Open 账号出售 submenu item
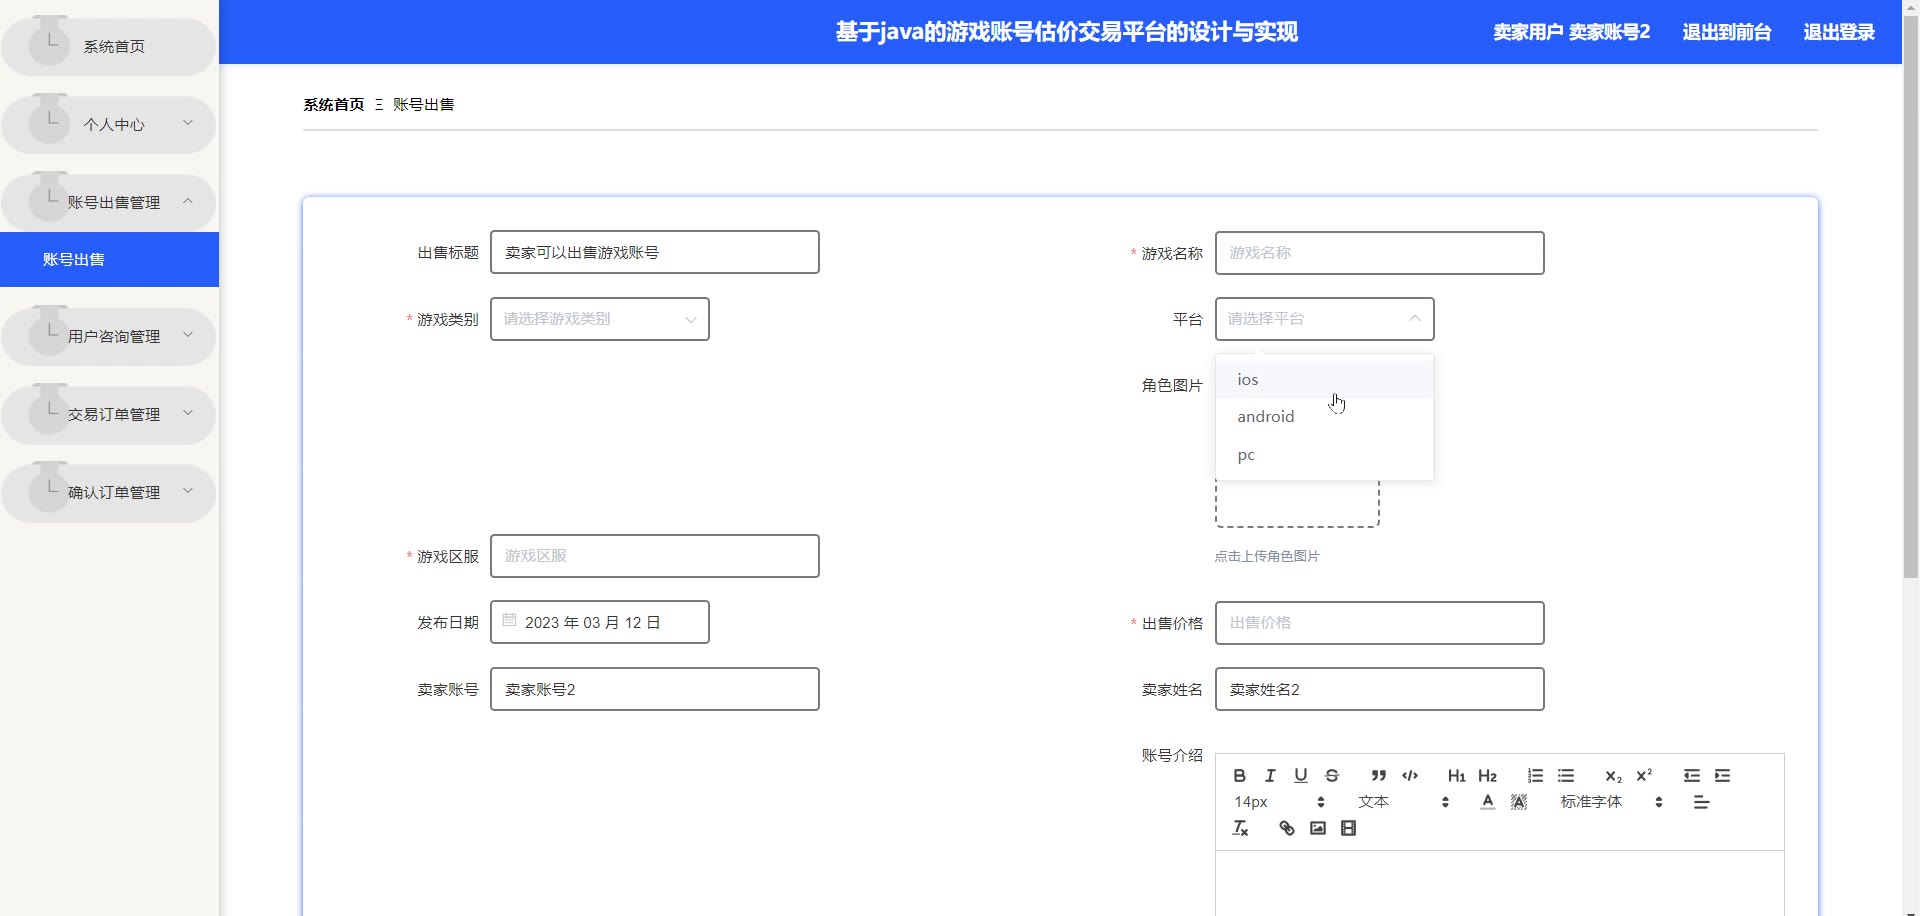This screenshot has width=1920, height=916. pyautogui.click(x=109, y=259)
